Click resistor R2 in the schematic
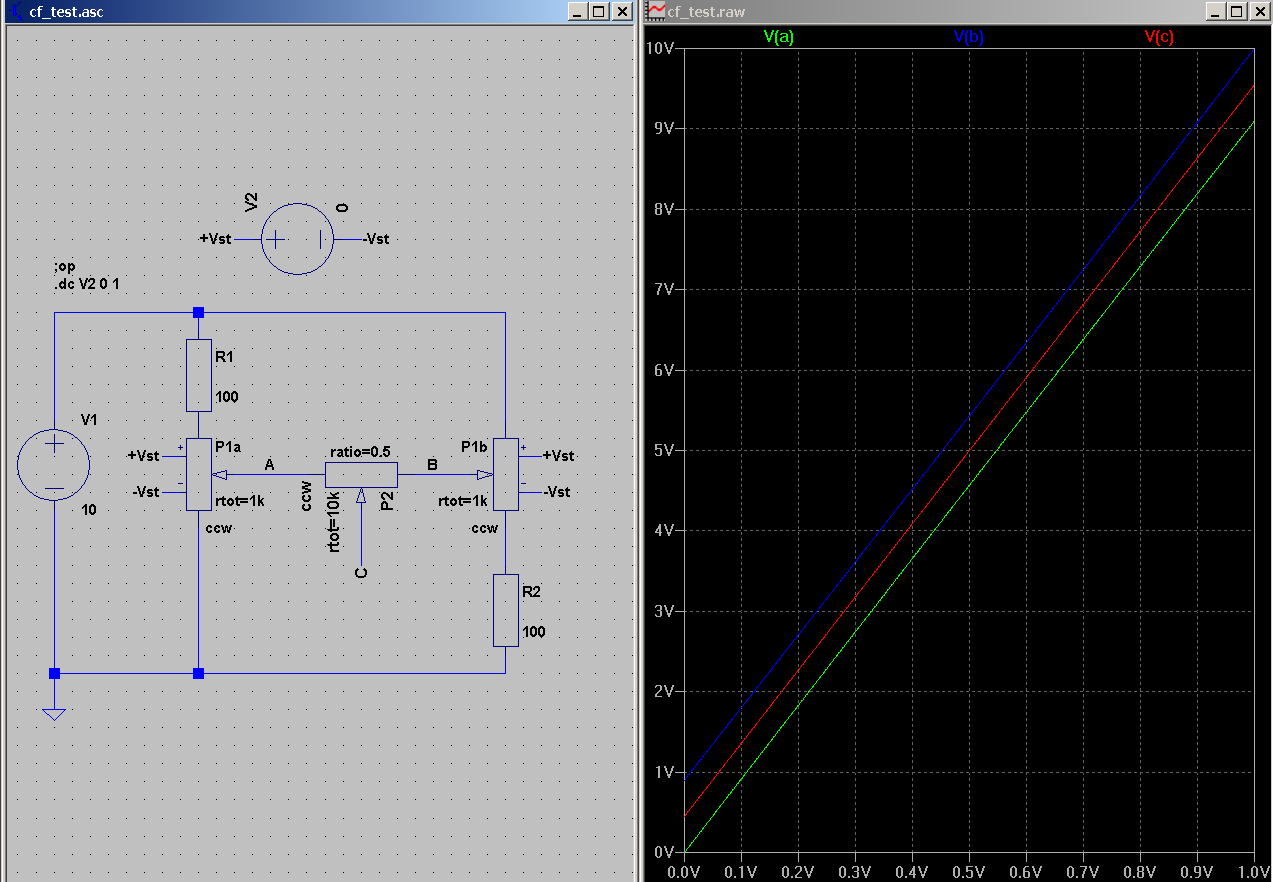Viewport: 1273px width, 882px height. coord(506,610)
